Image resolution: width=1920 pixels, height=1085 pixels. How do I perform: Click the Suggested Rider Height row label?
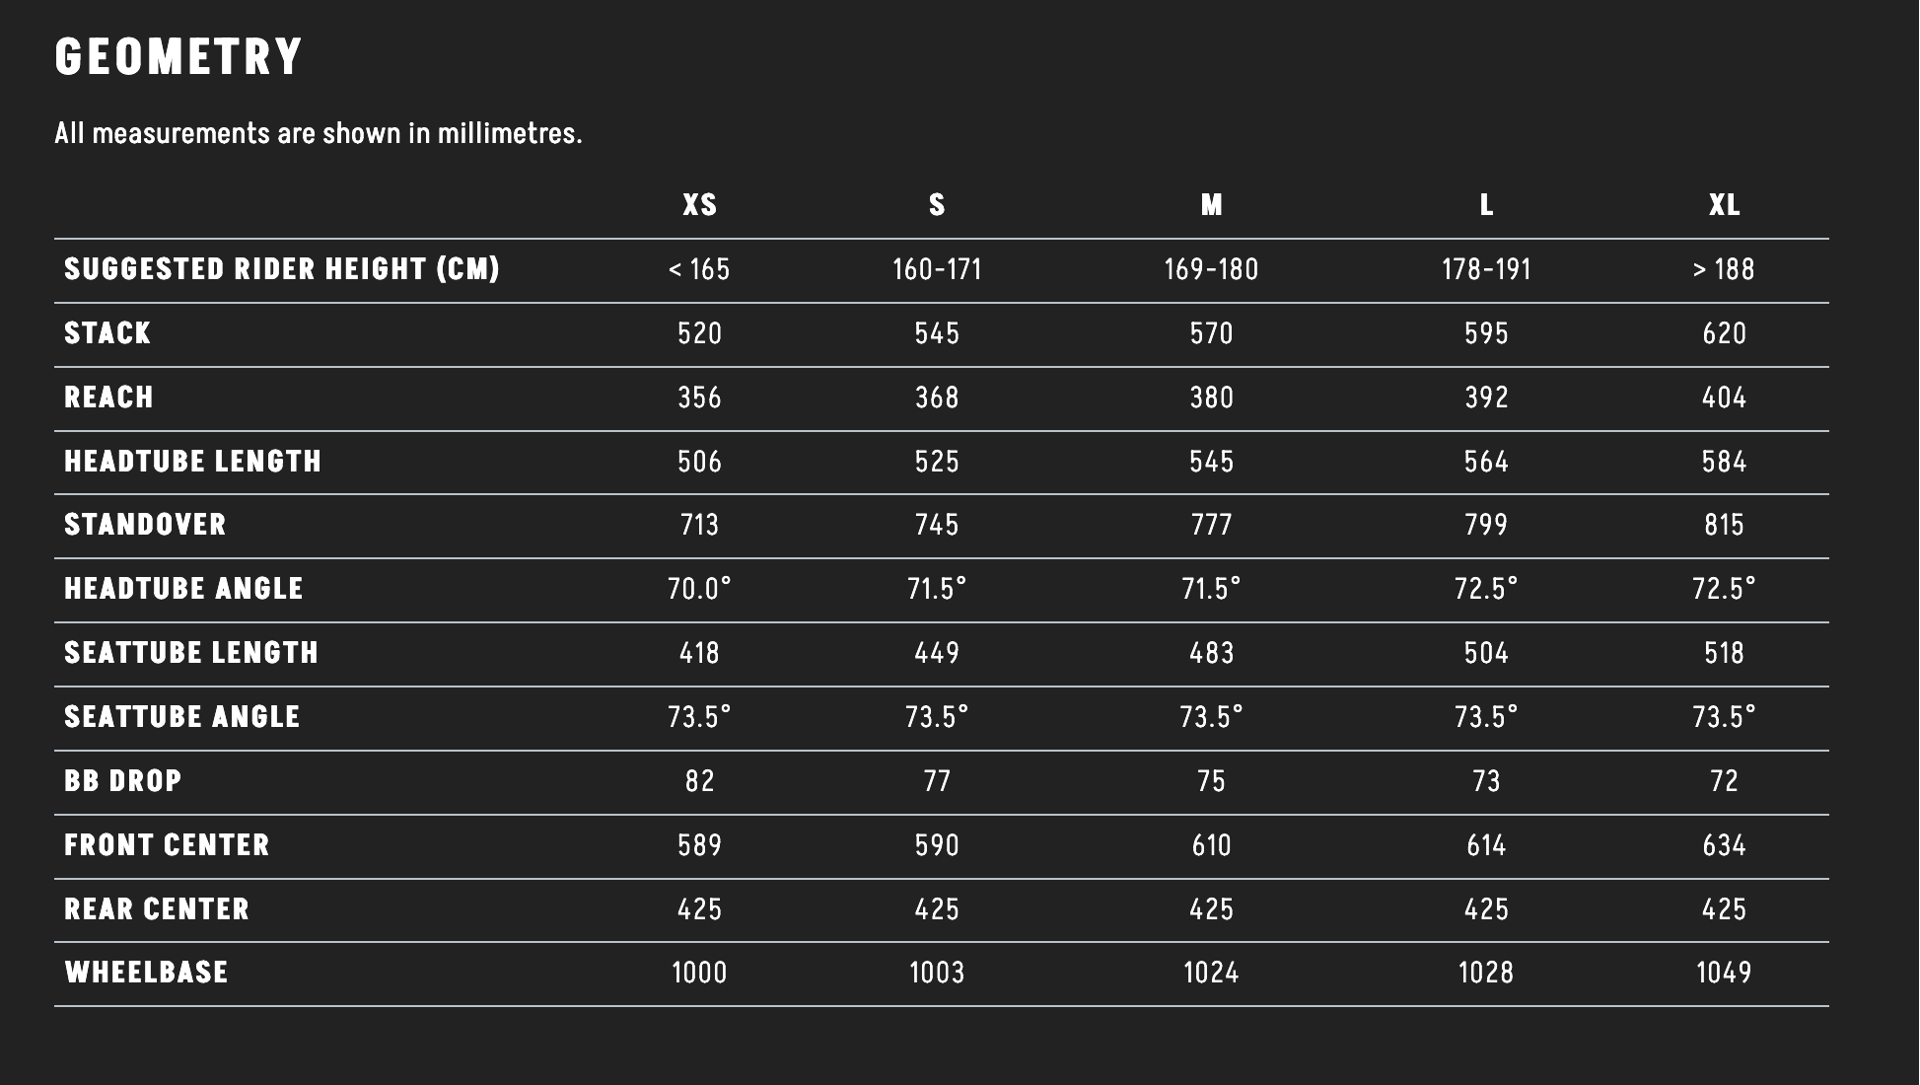[282, 269]
